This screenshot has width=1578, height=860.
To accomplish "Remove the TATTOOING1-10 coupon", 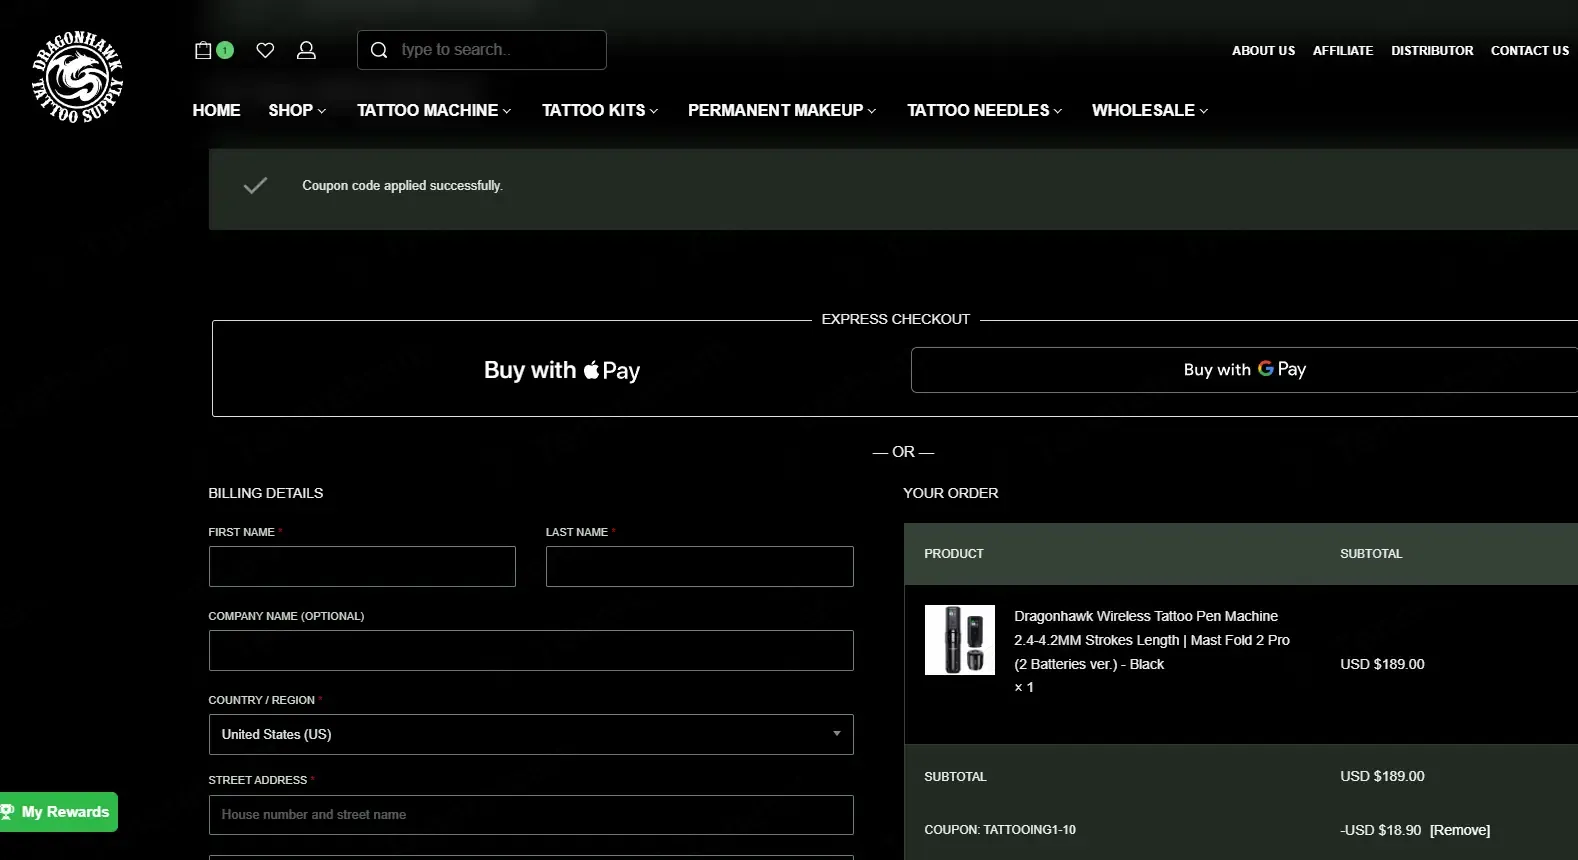I will pos(1460,830).
